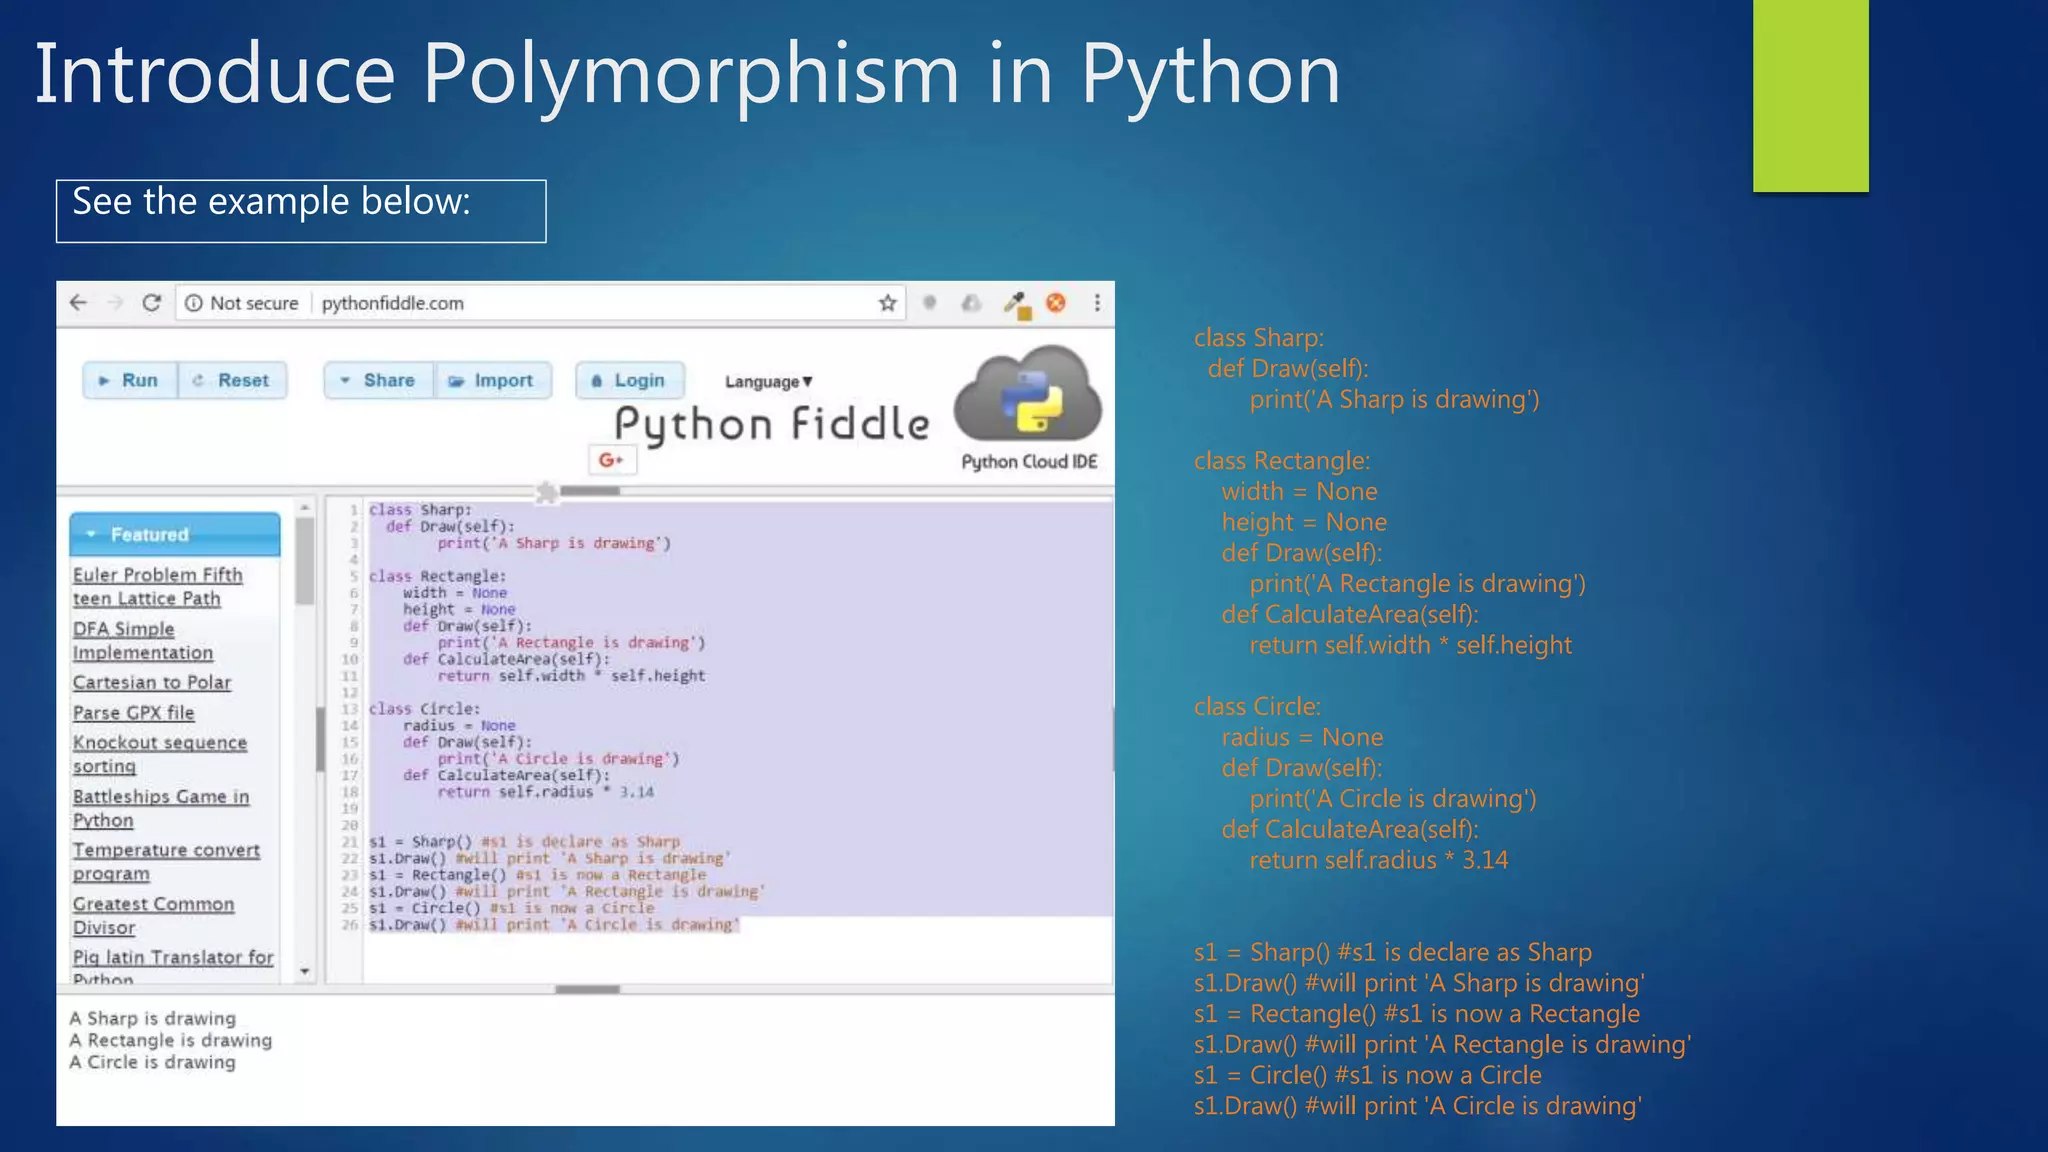Click the bottom output resize handle
The width and height of the screenshot is (2048, 1152).
click(587, 989)
